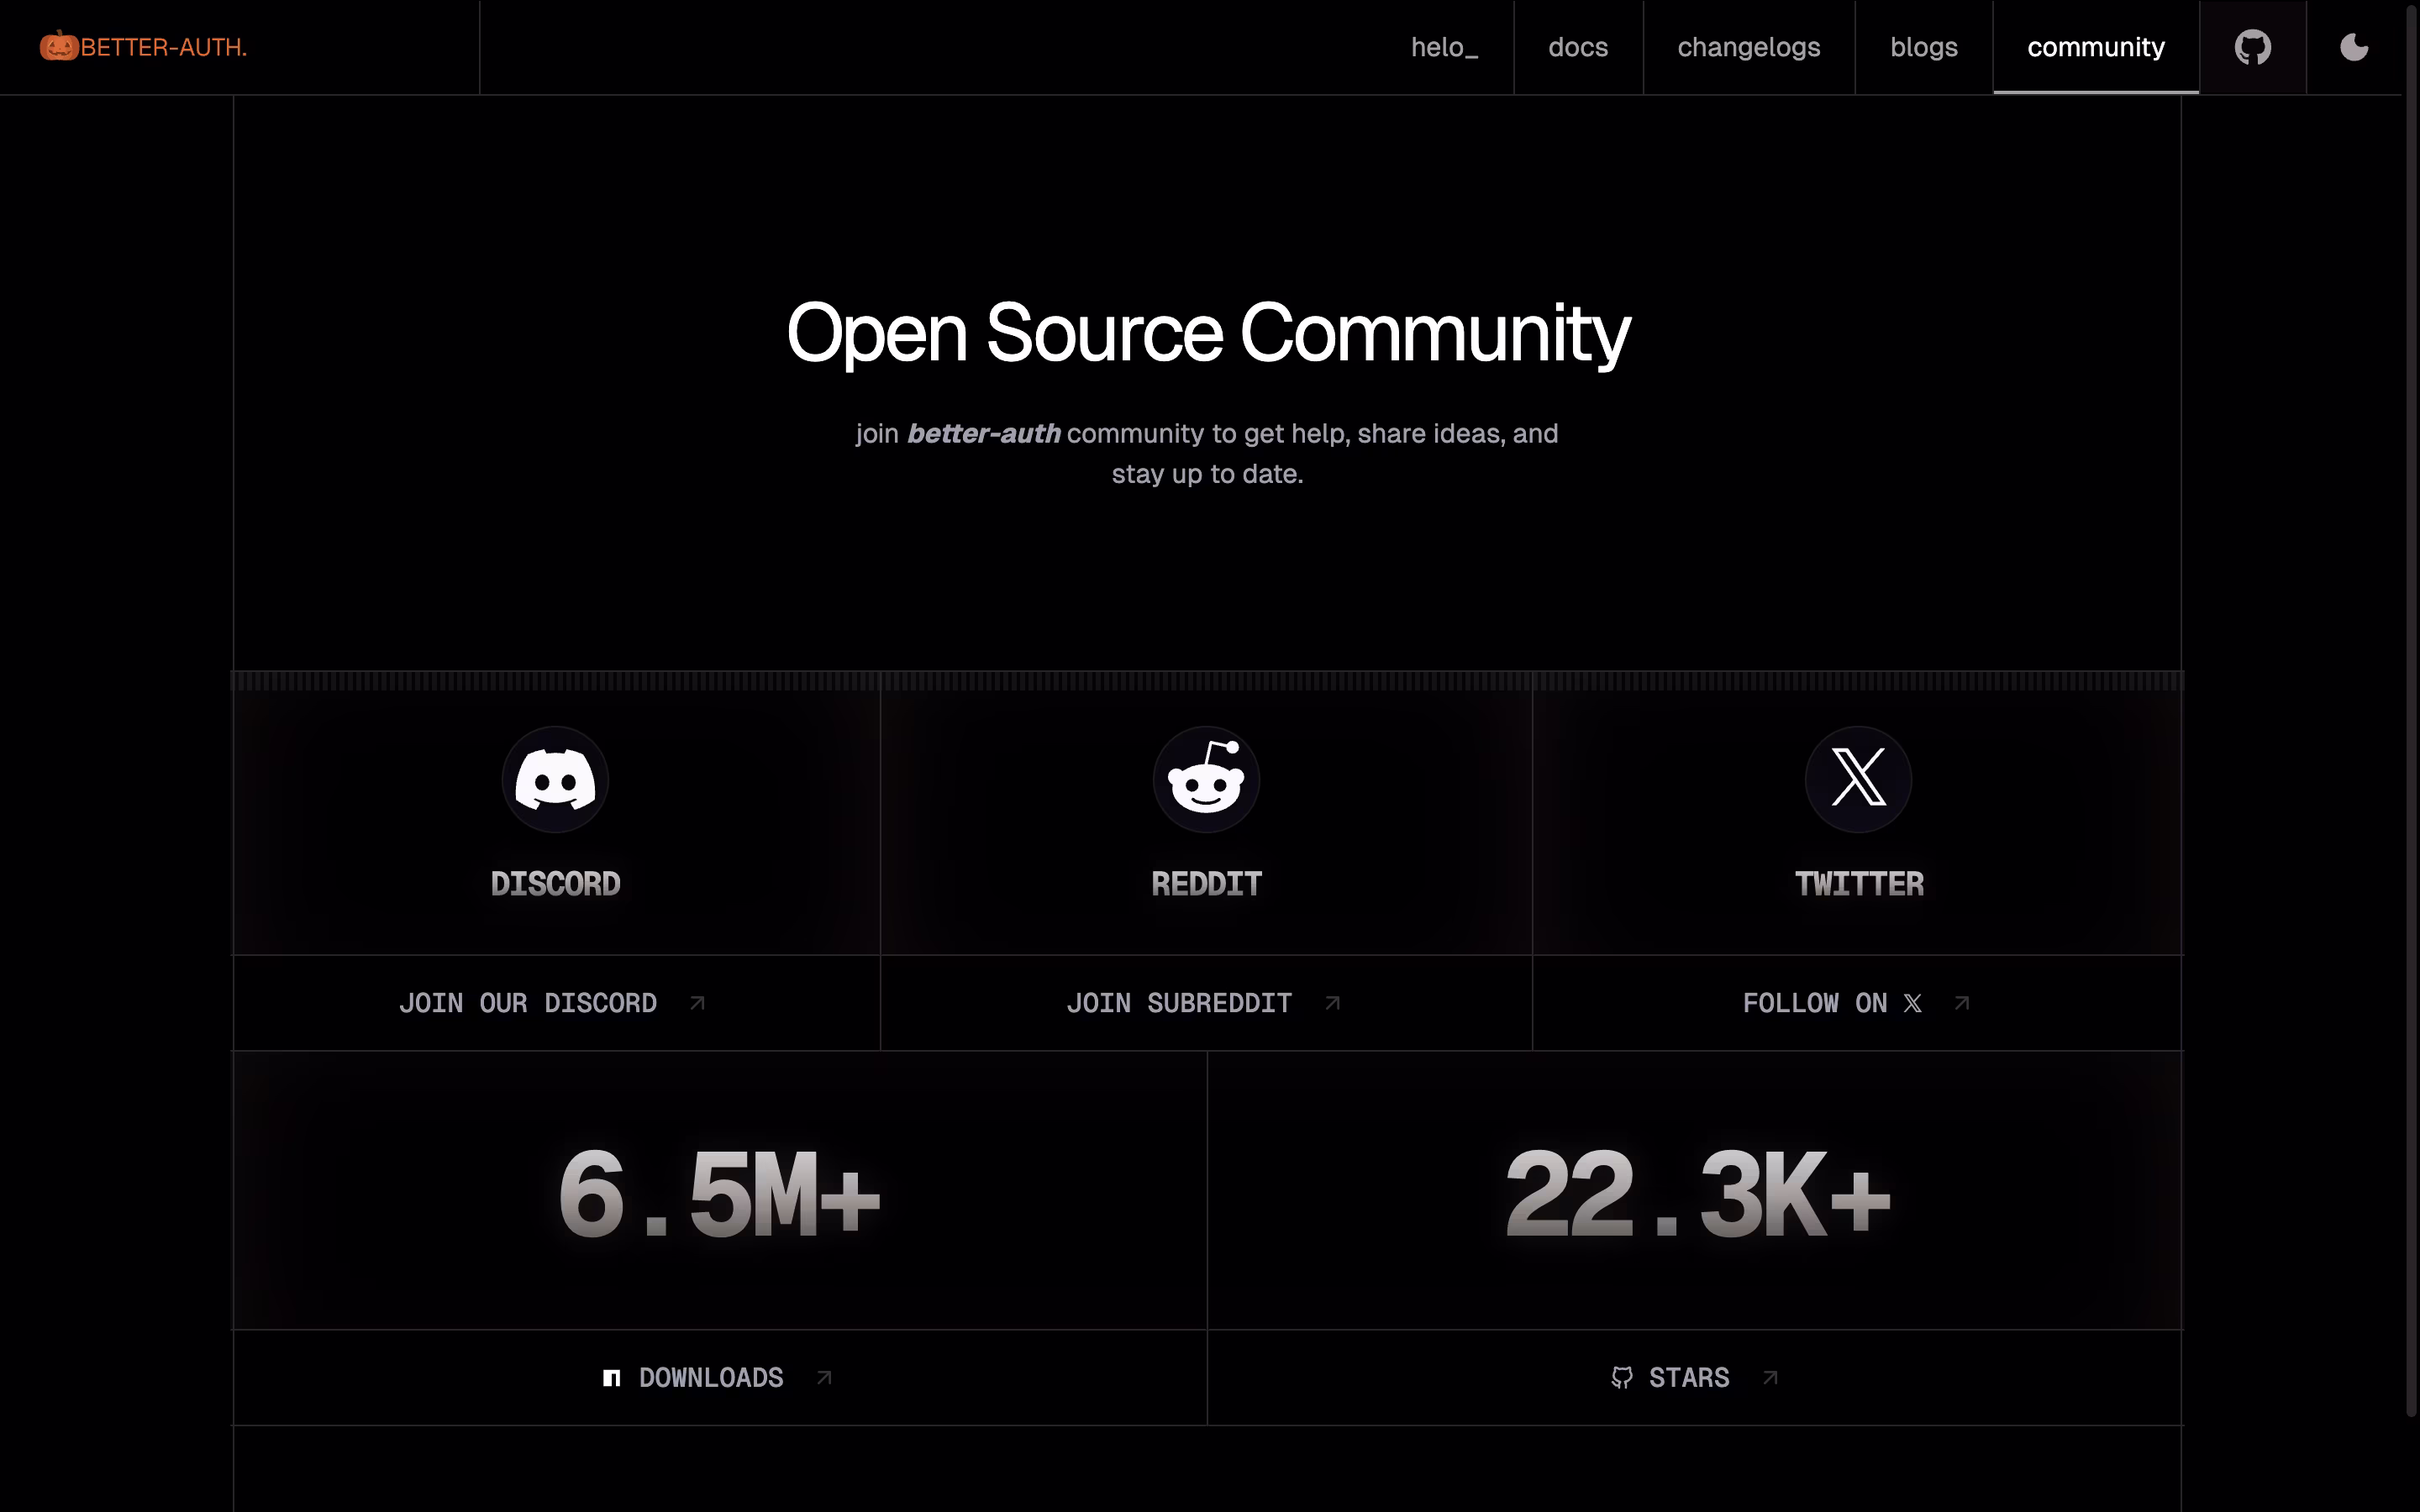This screenshot has width=2420, height=1512.
Task: Click the DISCORD card title
Action: (x=555, y=884)
